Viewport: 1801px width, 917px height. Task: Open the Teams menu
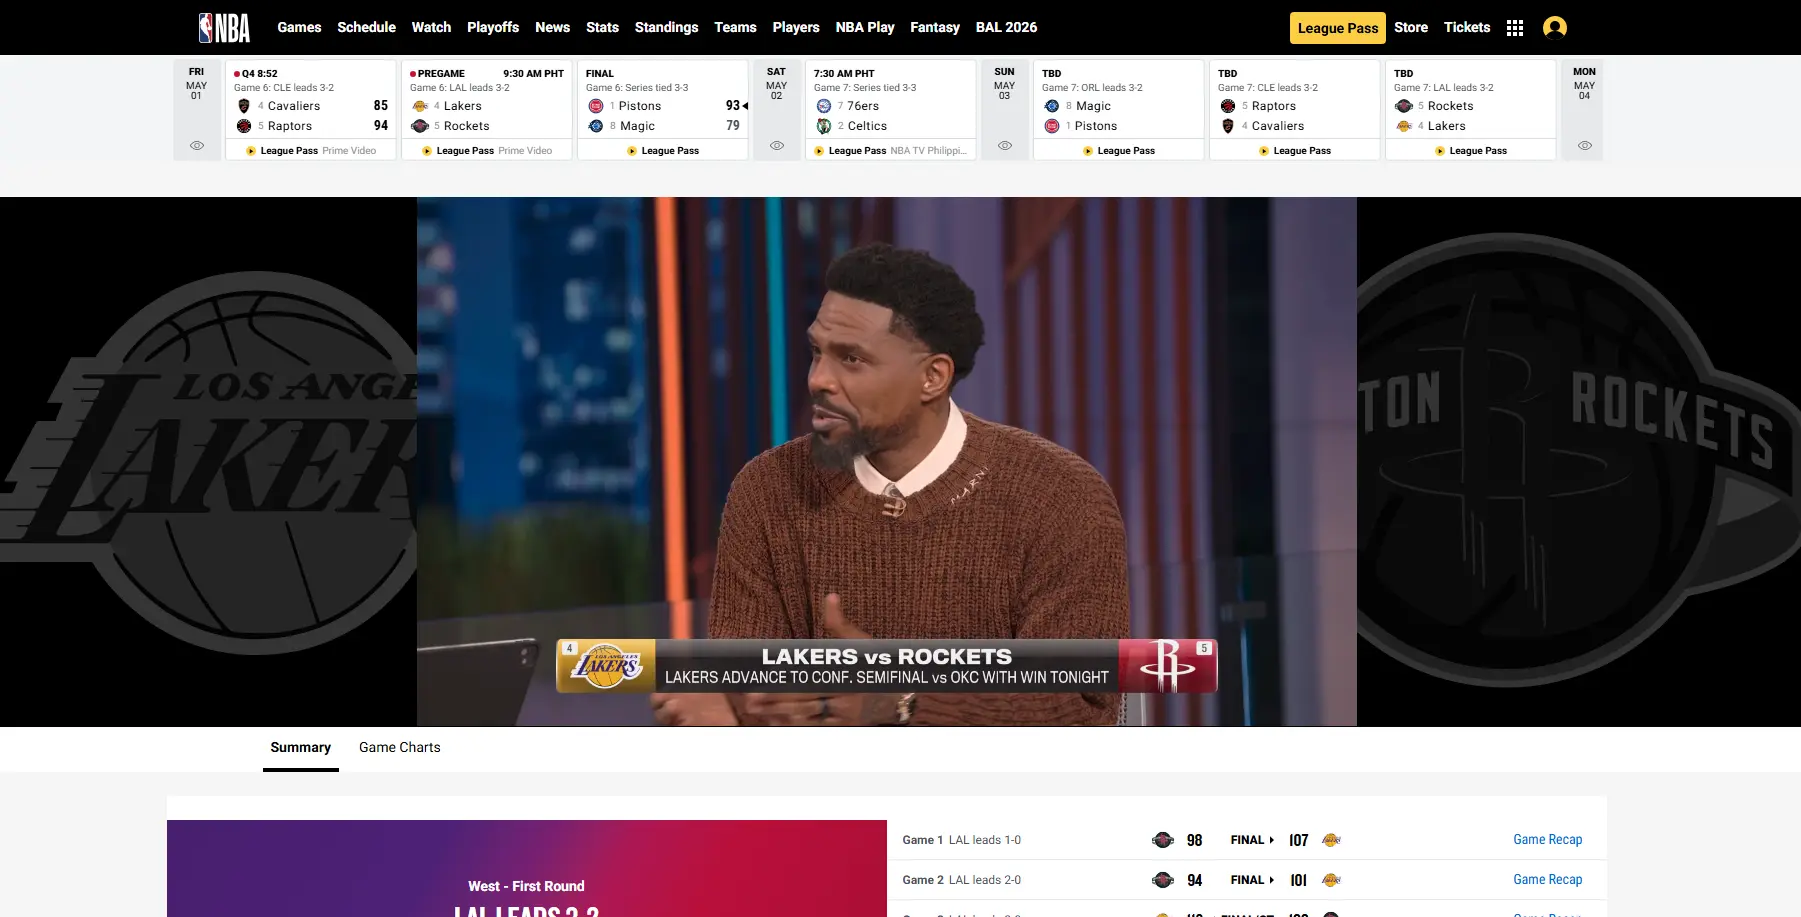(735, 27)
